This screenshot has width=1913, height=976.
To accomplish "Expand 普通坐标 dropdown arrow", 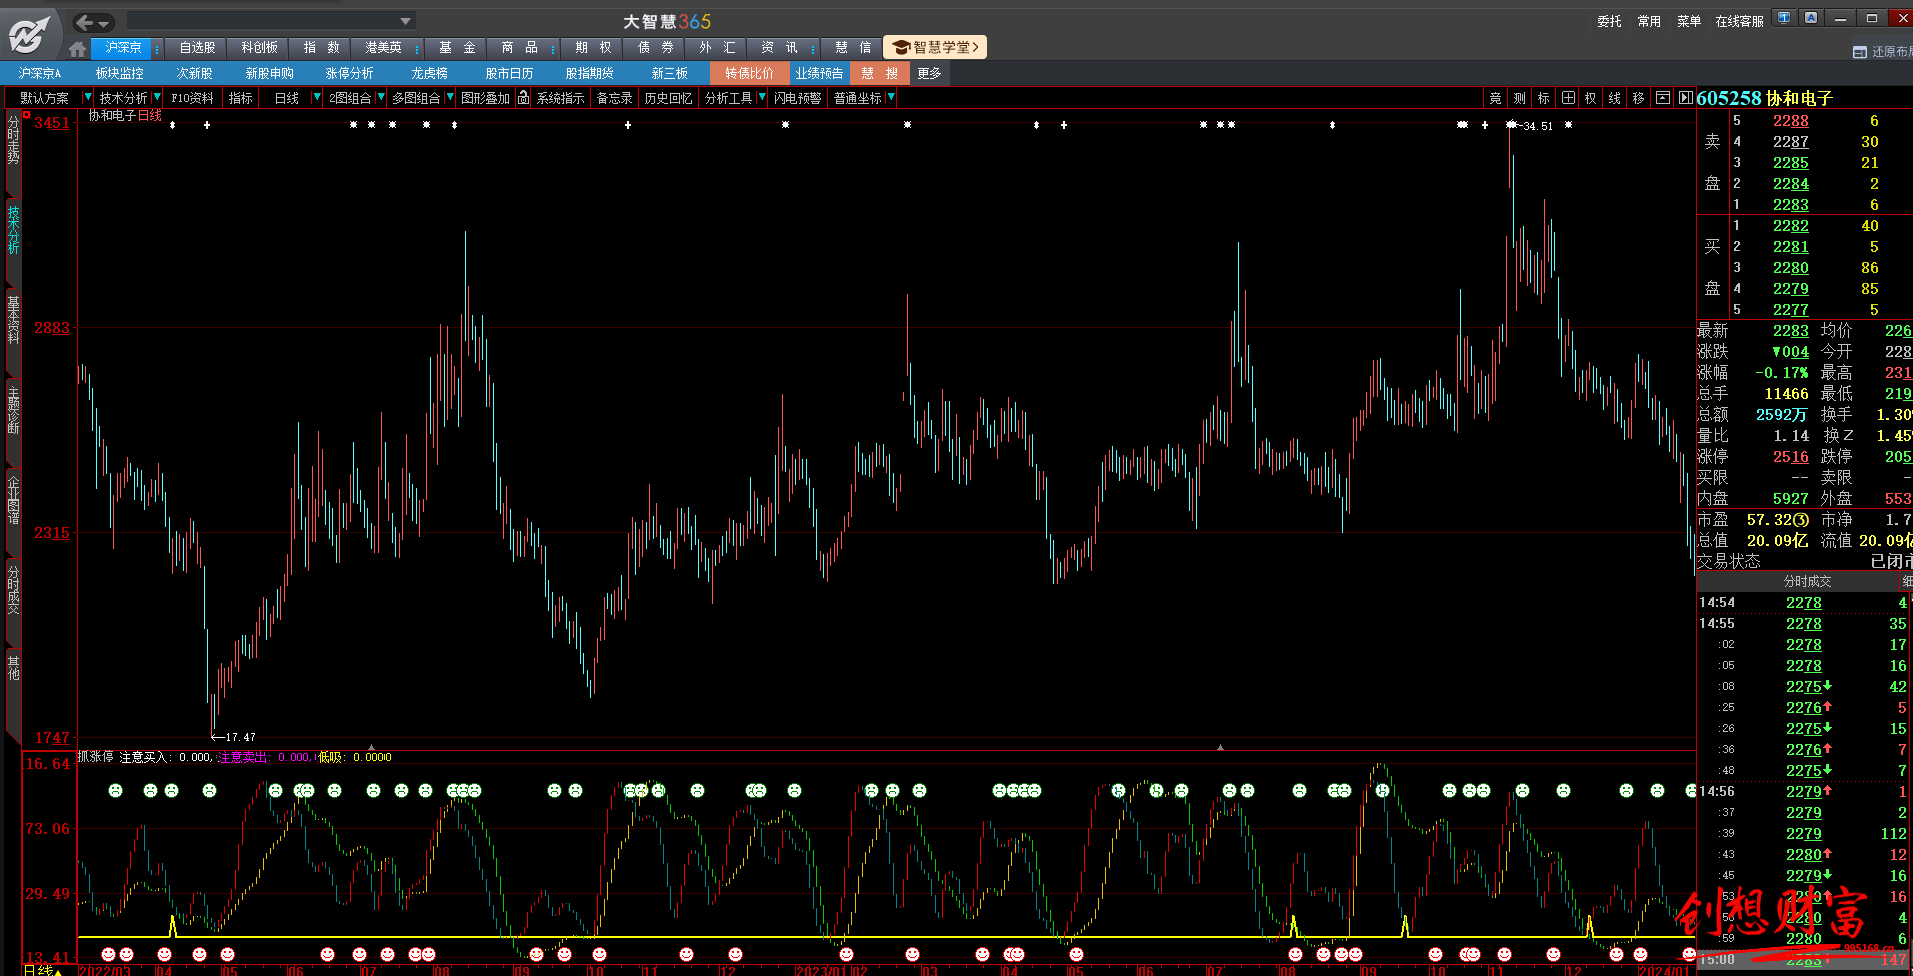I will (x=891, y=97).
